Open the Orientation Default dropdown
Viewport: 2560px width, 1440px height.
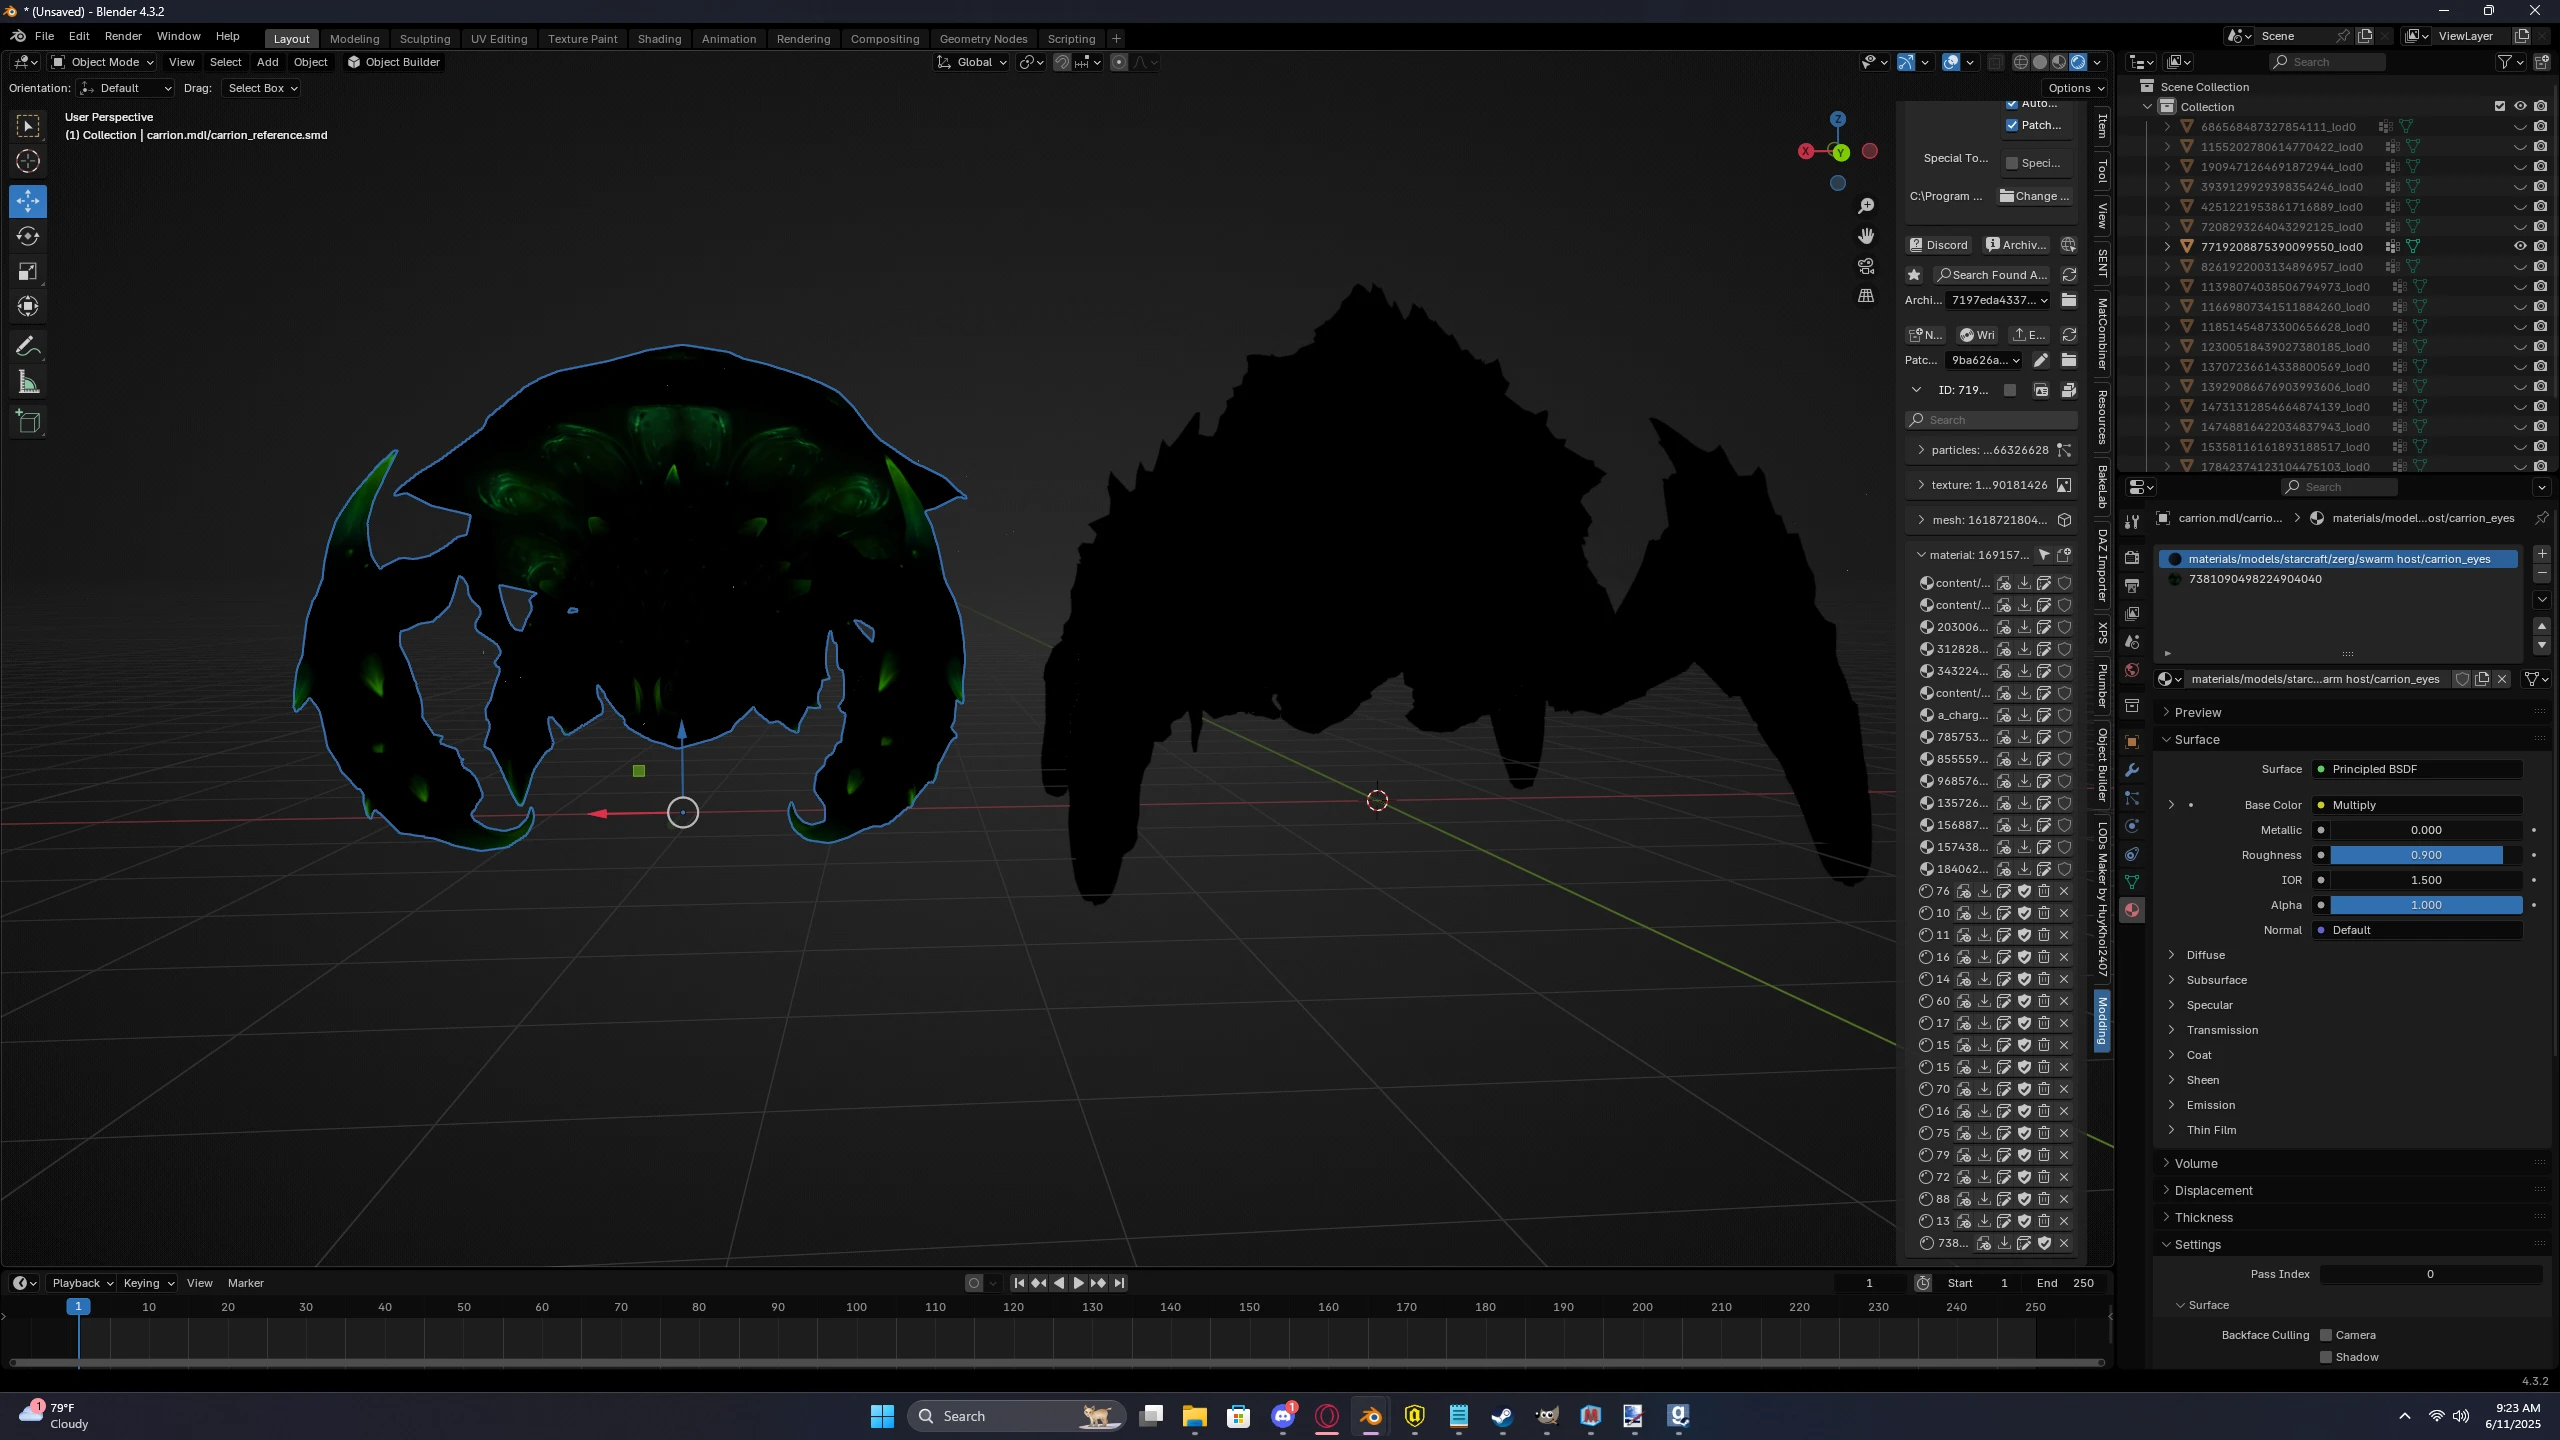[126, 88]
